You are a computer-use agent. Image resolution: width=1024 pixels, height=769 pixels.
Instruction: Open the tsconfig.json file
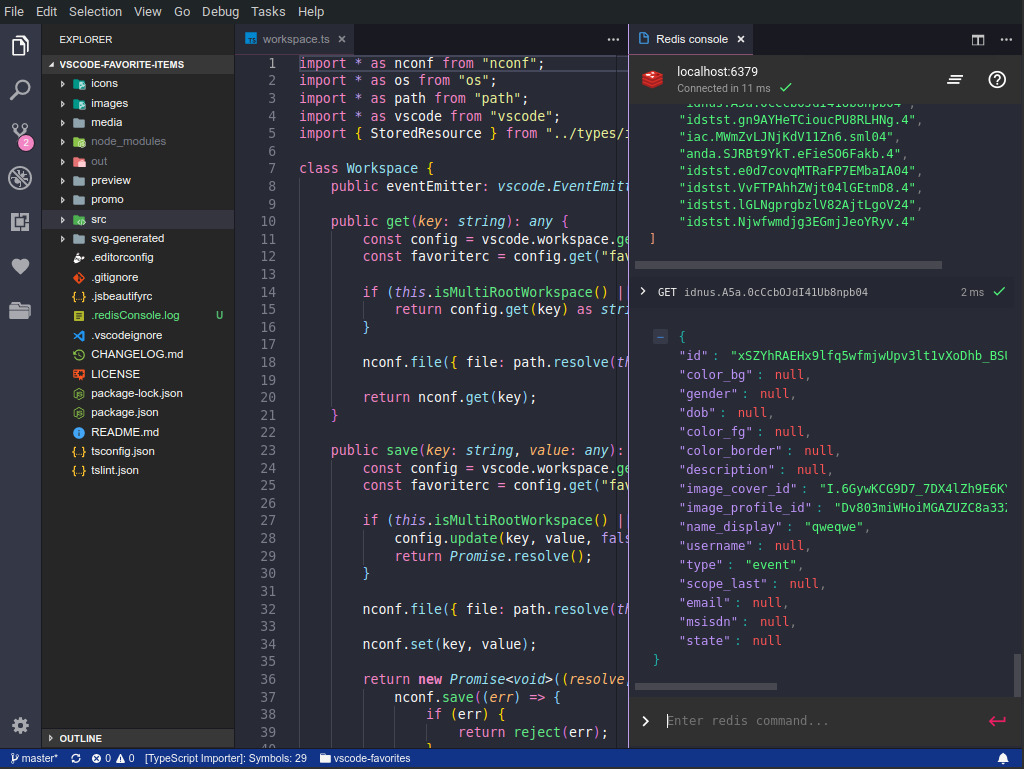point(138,451)
